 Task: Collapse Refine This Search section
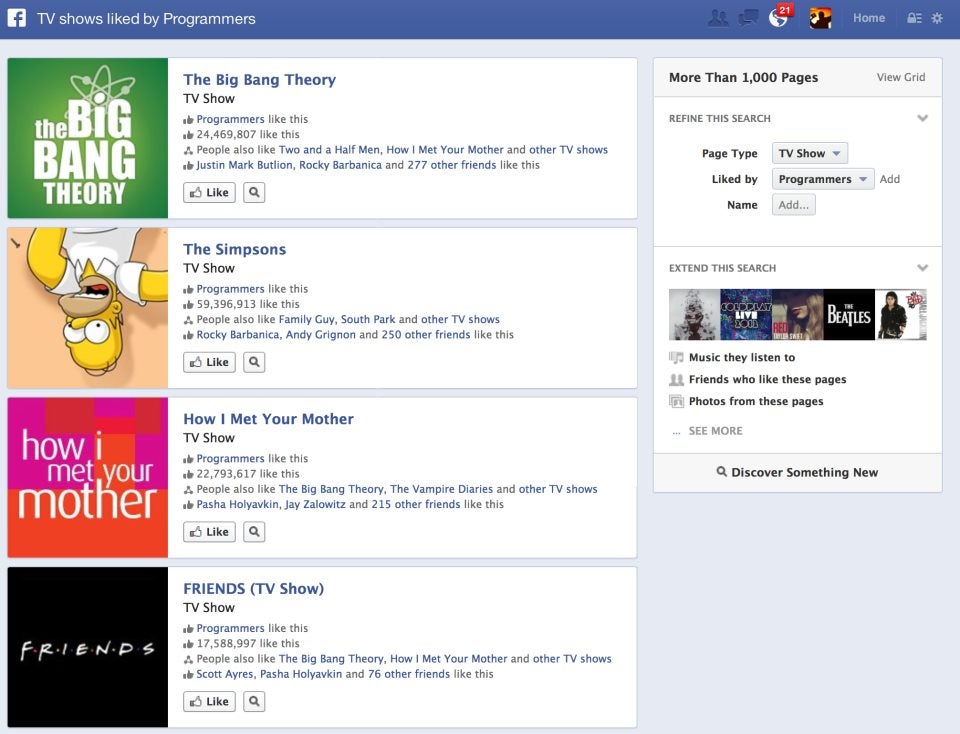click(x=922, y=118)
